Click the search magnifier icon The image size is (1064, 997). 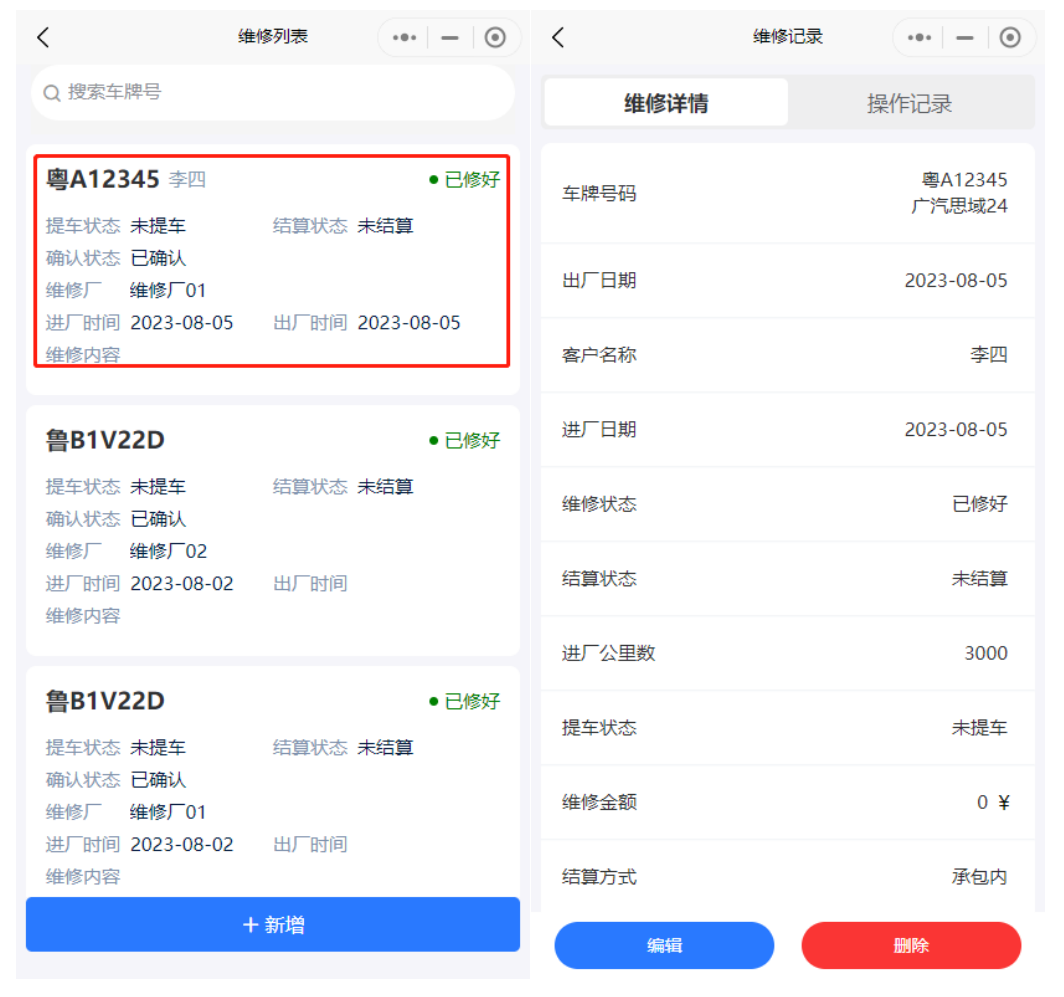tap(52, 93)
